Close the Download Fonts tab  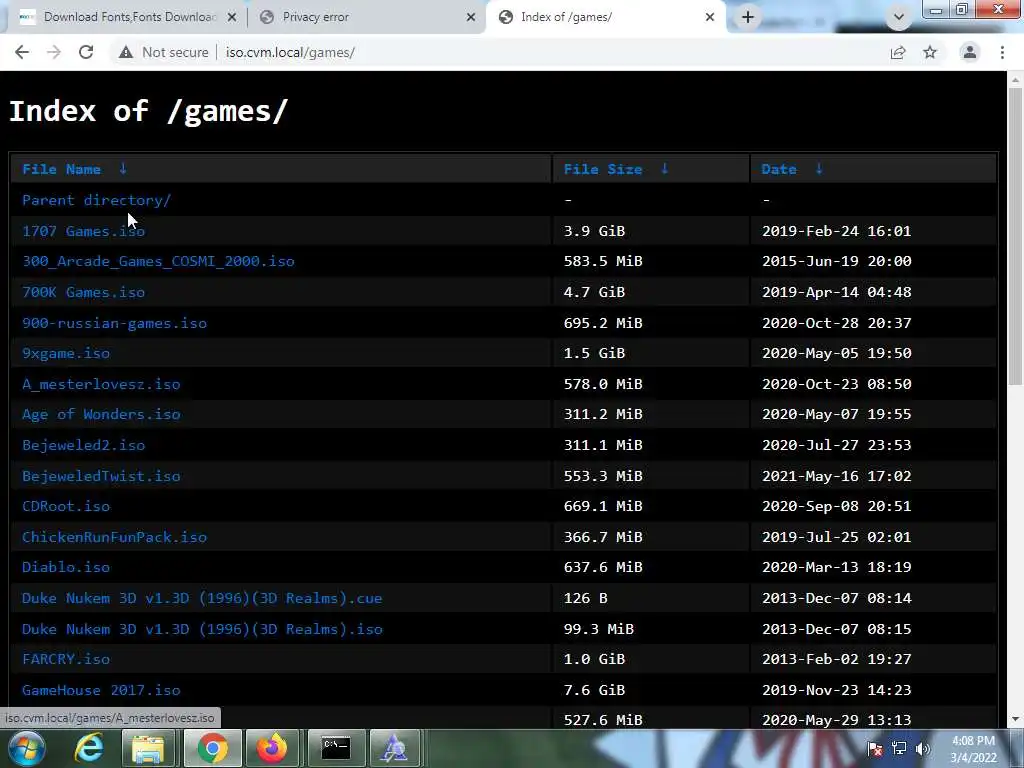(x=232, y=17)
